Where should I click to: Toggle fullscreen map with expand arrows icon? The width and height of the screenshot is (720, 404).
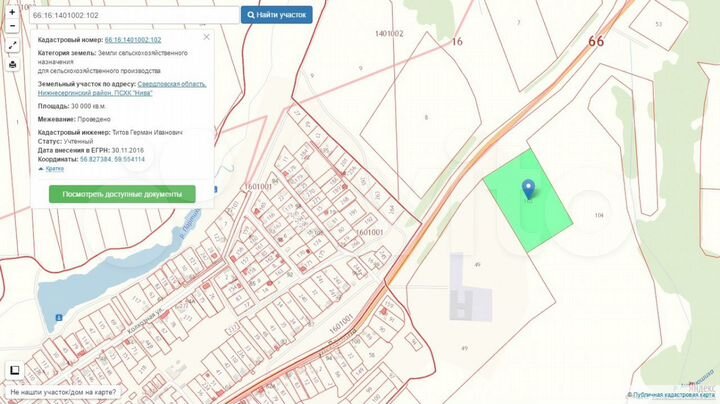pyautogui.click(x=11, y=46)
